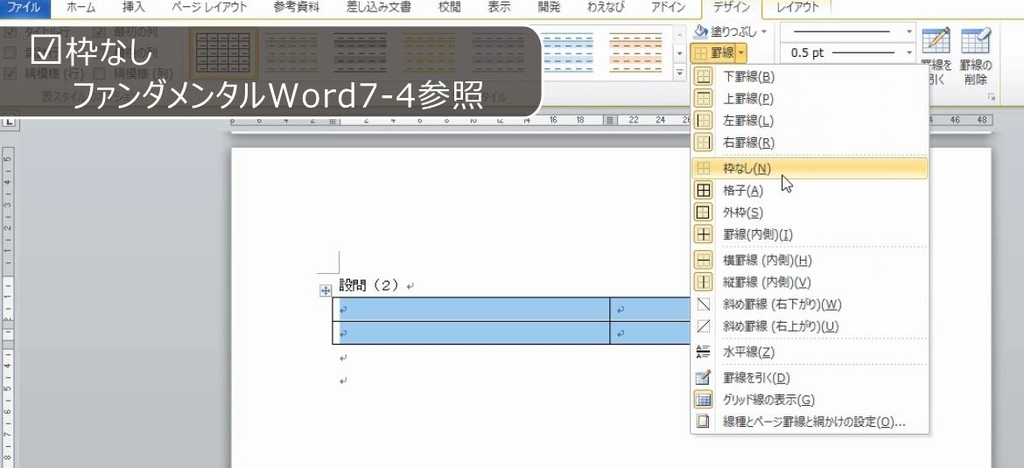Click the ruler tab stop selector
1024x468 pixels.
coord(9,121)
